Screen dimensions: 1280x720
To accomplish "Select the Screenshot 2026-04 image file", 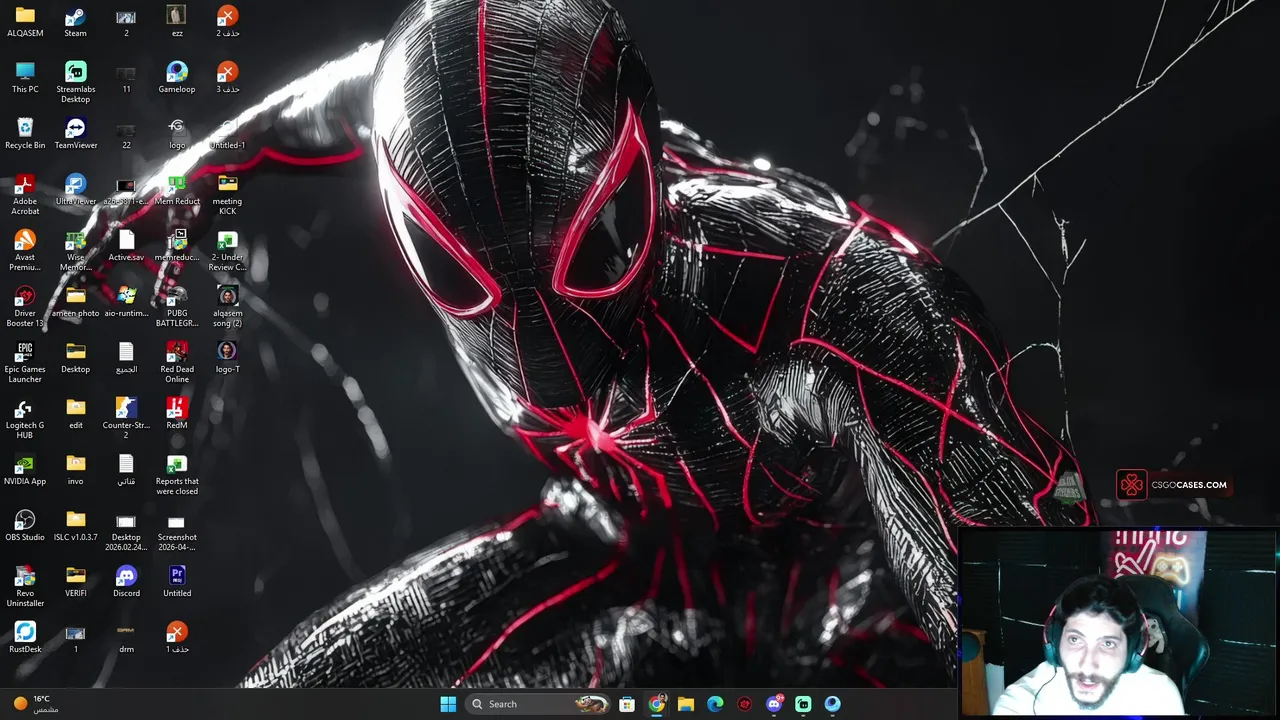I will 177,530.
